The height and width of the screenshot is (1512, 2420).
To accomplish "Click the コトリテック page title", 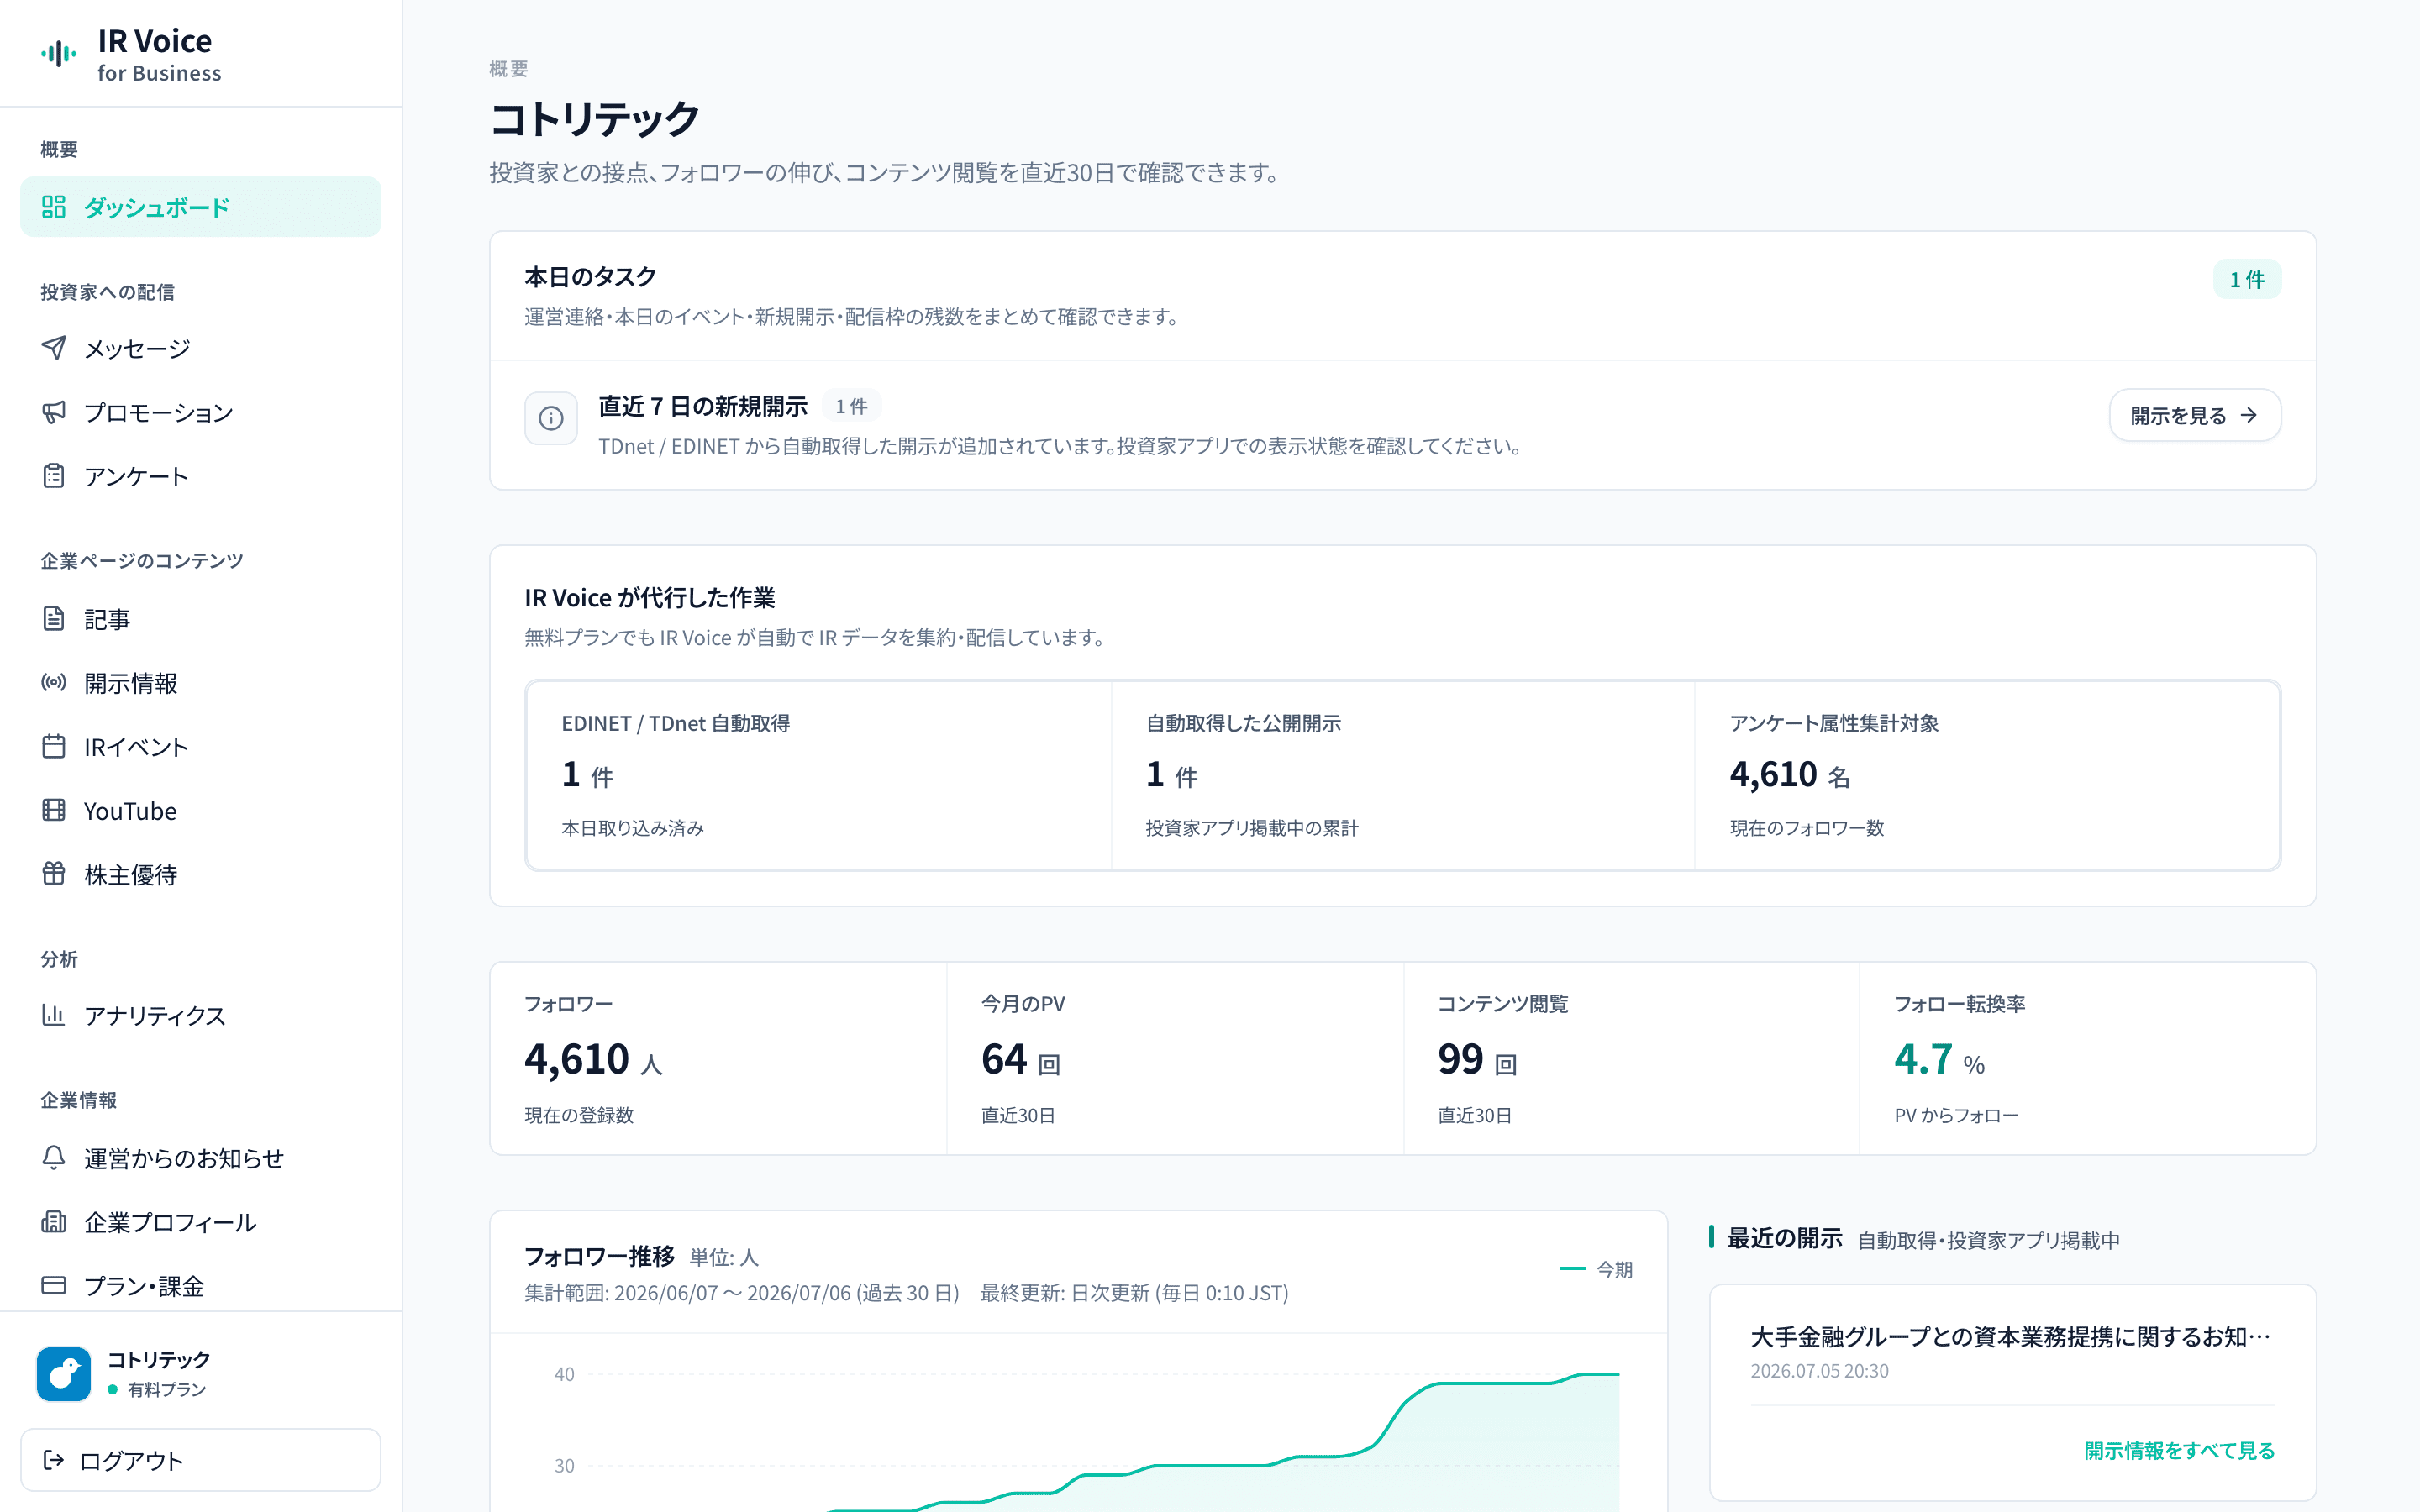I will click(x=594, y=119).
